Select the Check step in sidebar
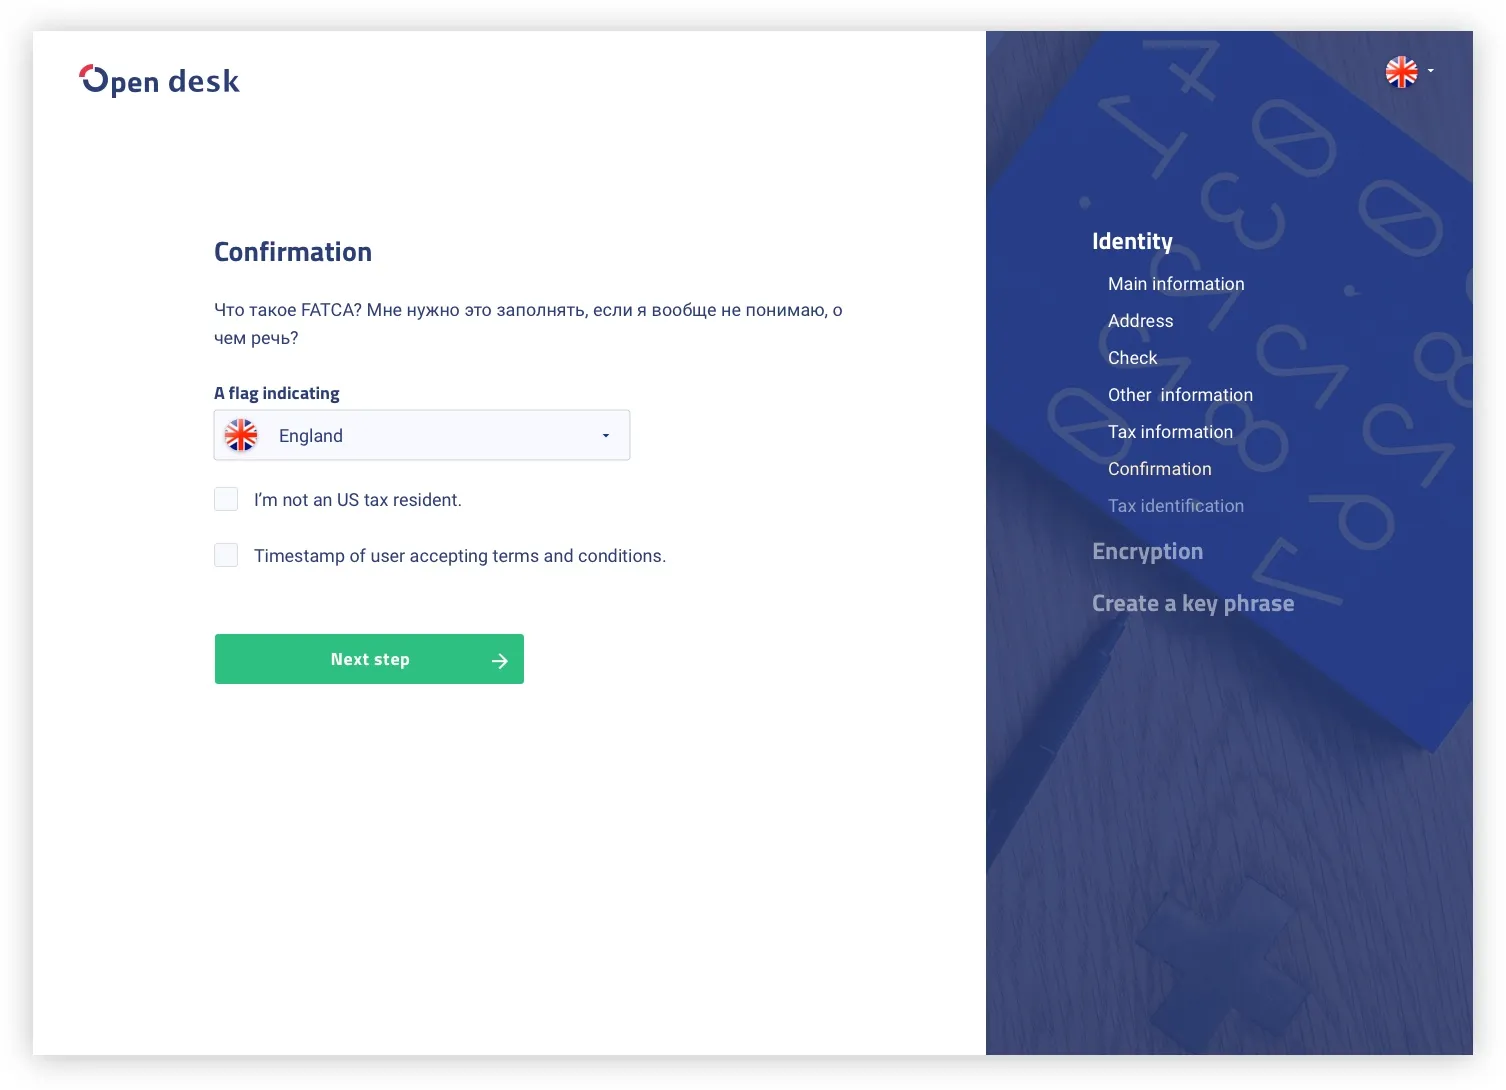Viewport: 1506px width, 1090px height. (1132, 358)
